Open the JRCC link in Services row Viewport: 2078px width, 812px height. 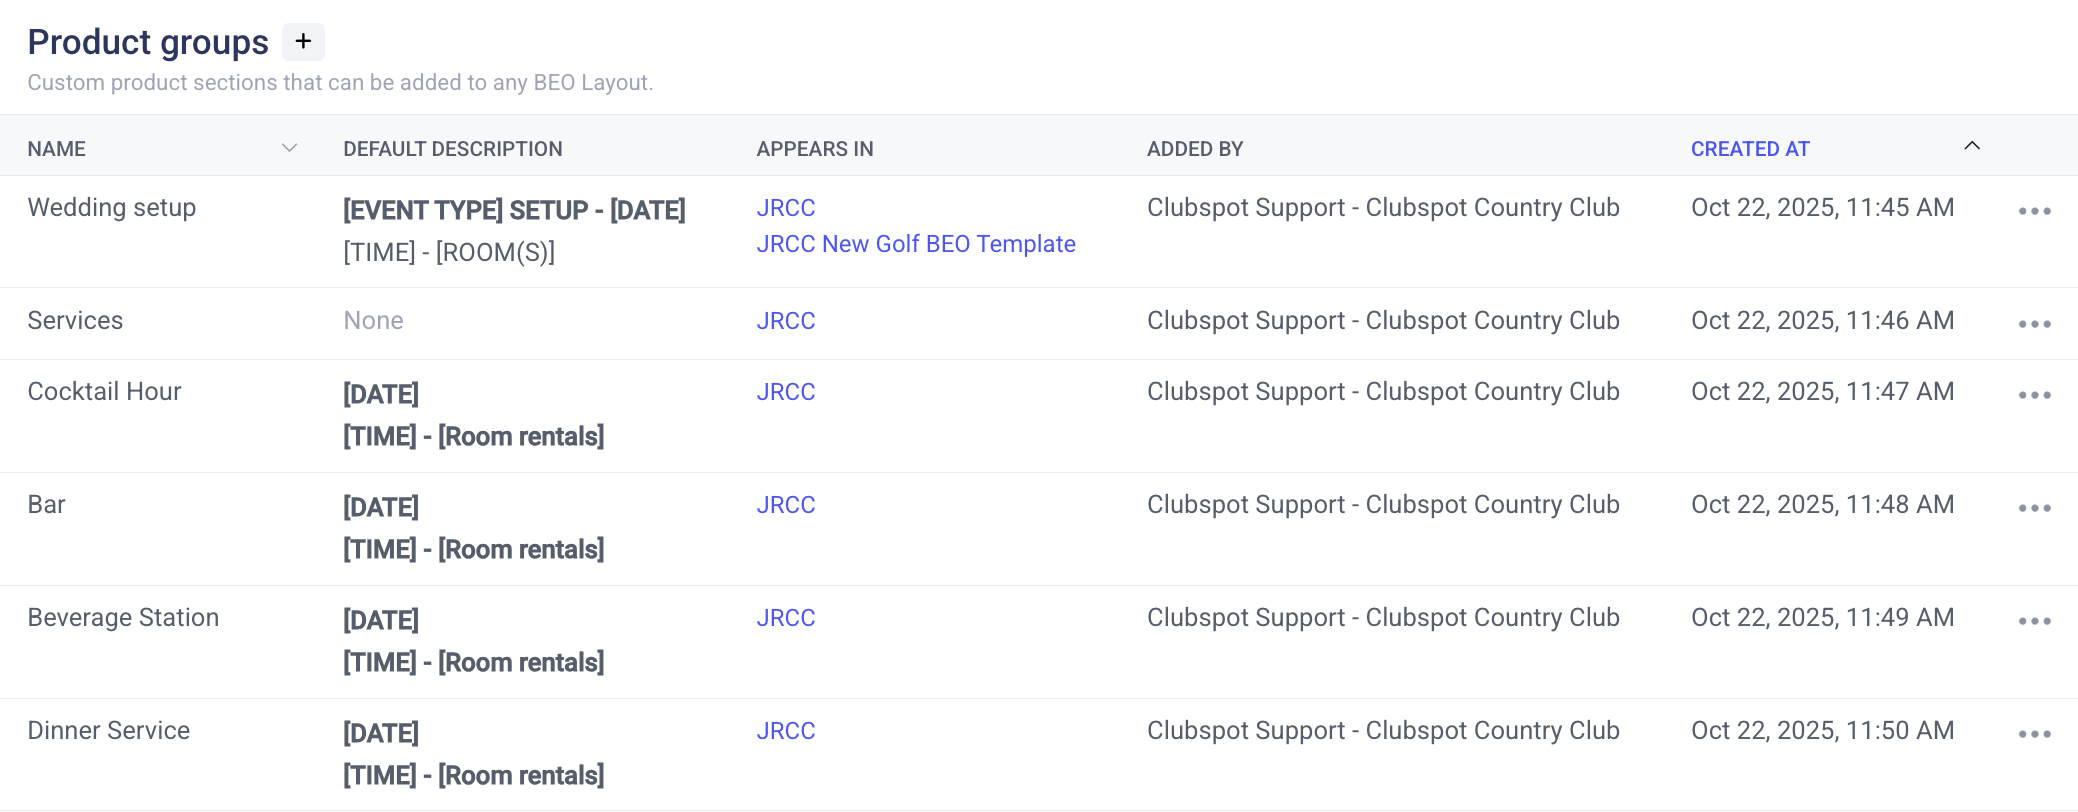786,321
